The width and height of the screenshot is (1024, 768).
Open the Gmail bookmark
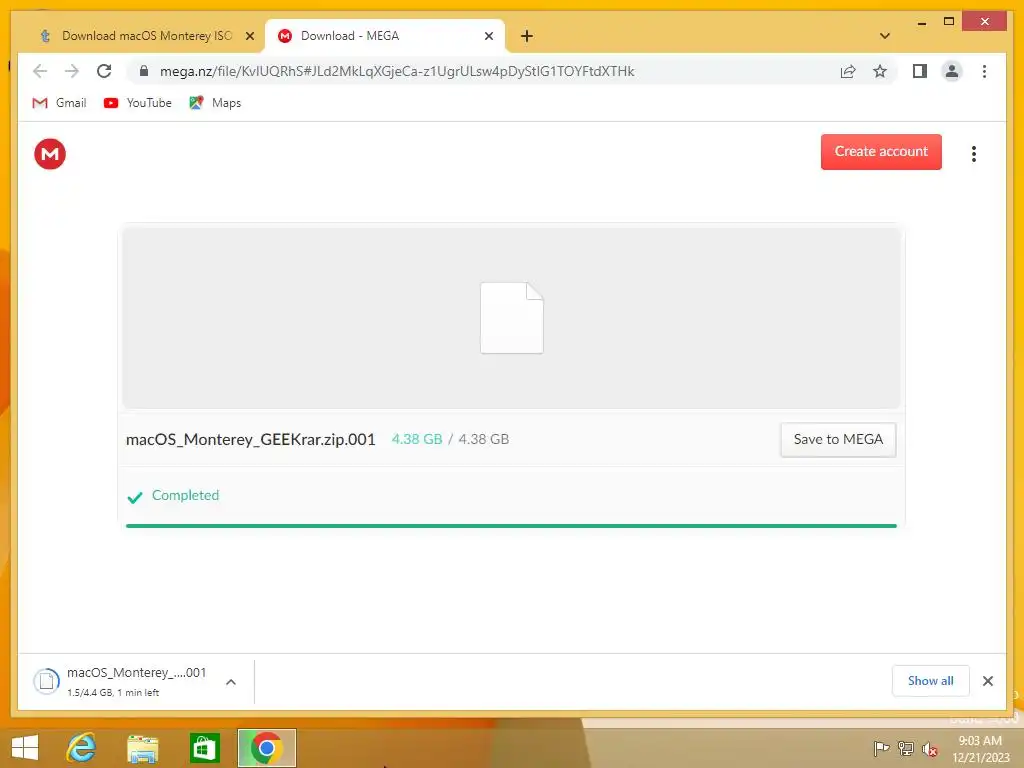(x=59, y=103)
